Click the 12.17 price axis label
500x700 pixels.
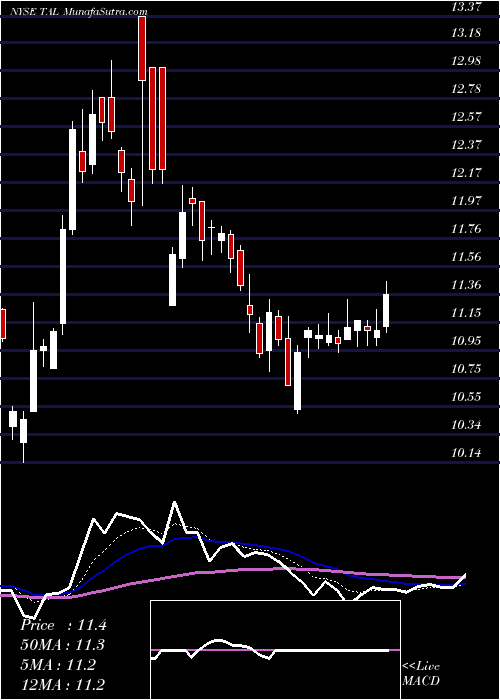(467, 173)
